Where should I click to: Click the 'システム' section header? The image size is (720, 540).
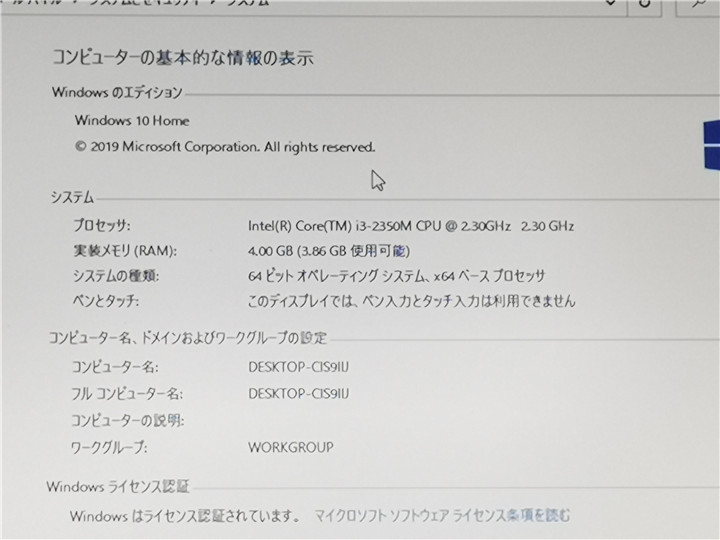pos(72,197)
